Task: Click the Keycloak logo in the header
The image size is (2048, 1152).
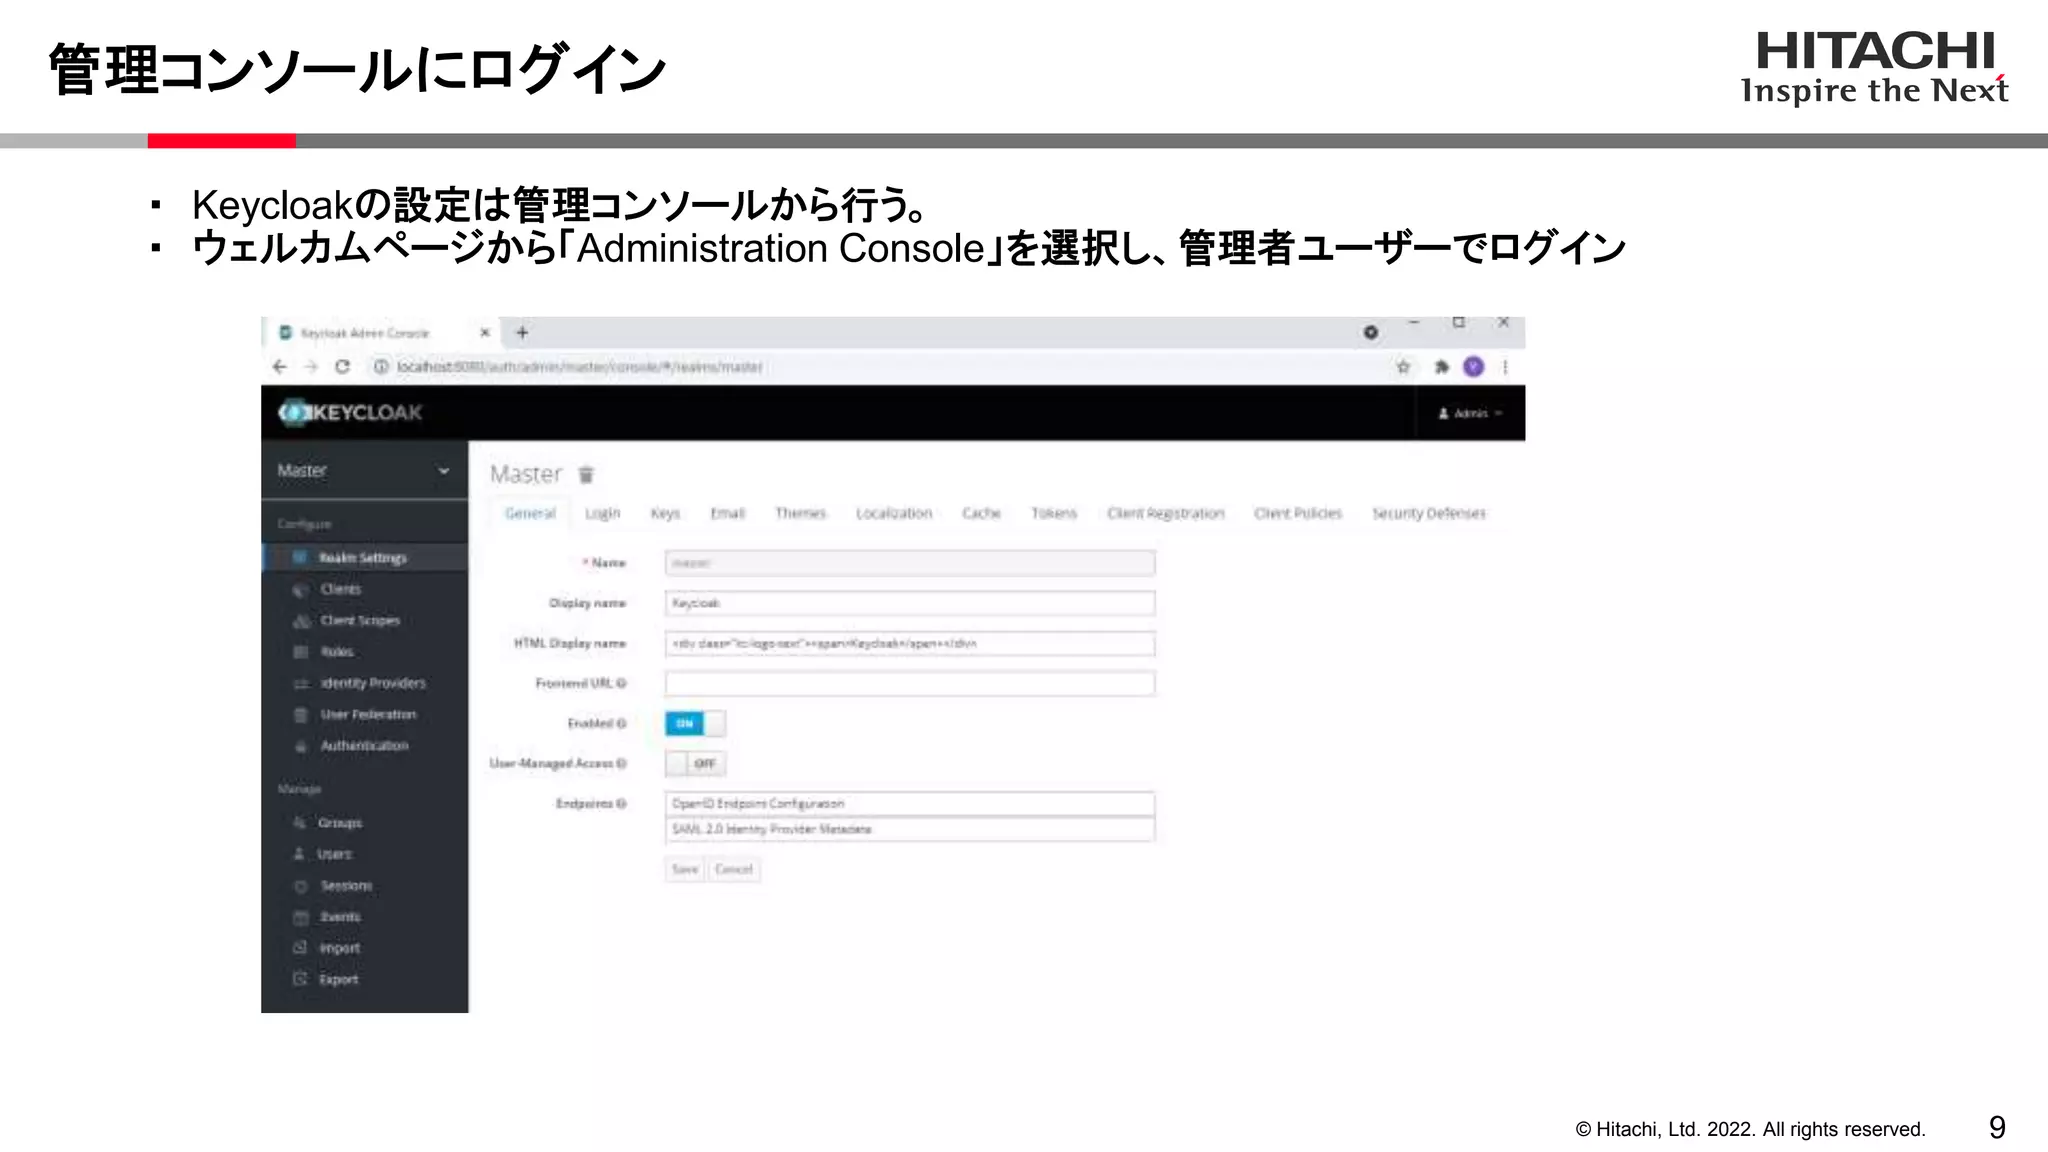Action: click(350, 412)
